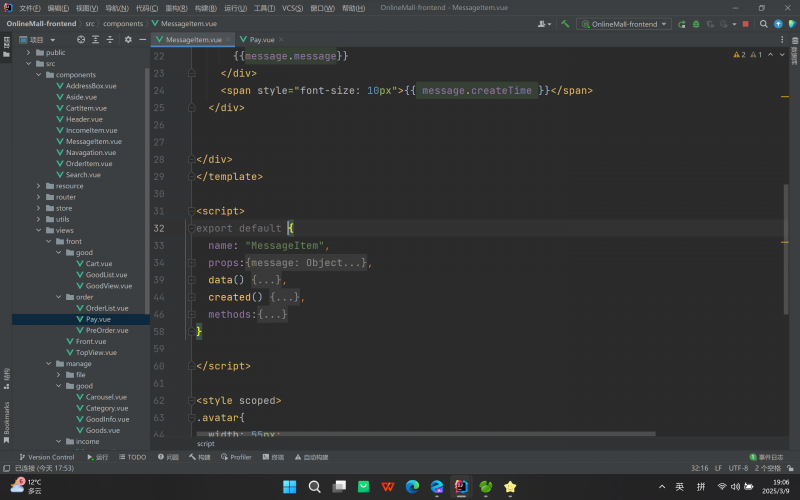The width and height of the screenshot is (800, 500).
Task: Collapse the components folder
Action: 39,74
